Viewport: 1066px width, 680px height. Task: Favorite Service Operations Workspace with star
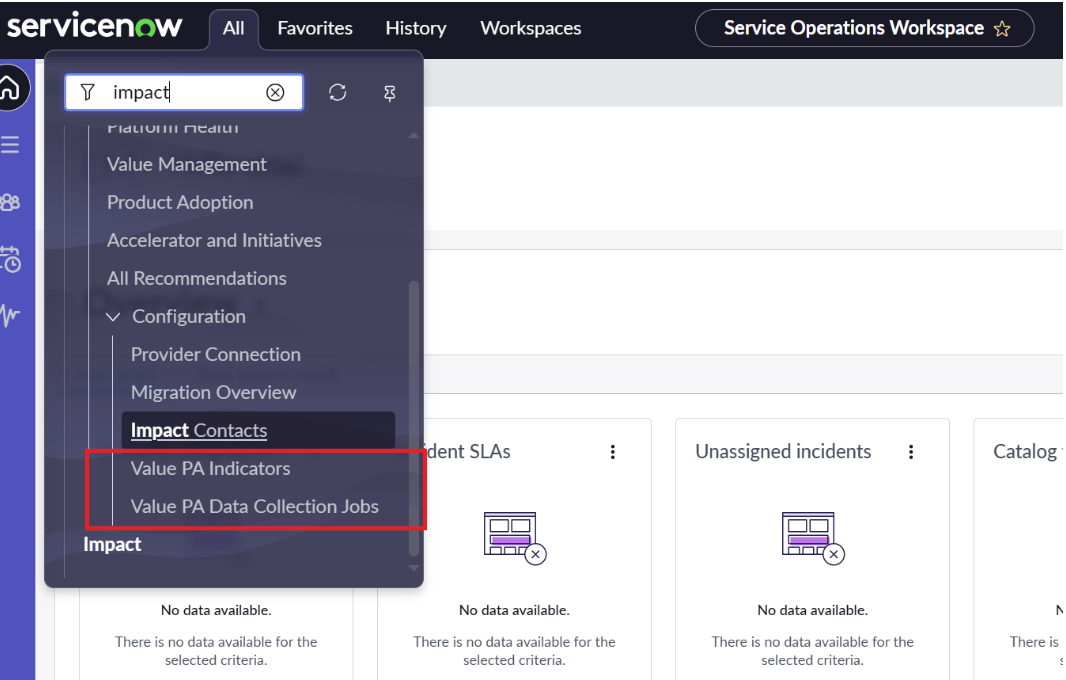(1002, 29)
